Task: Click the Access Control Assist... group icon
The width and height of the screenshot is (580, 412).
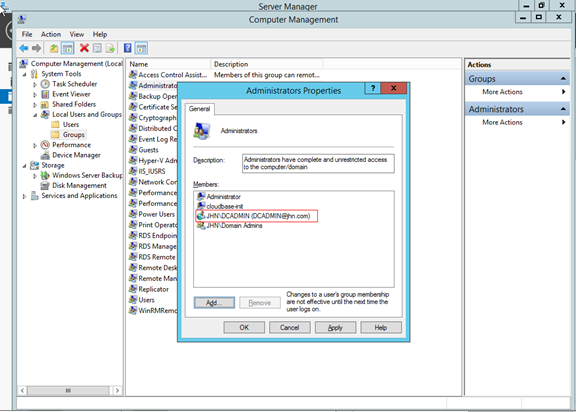Action: click(133, 75)
